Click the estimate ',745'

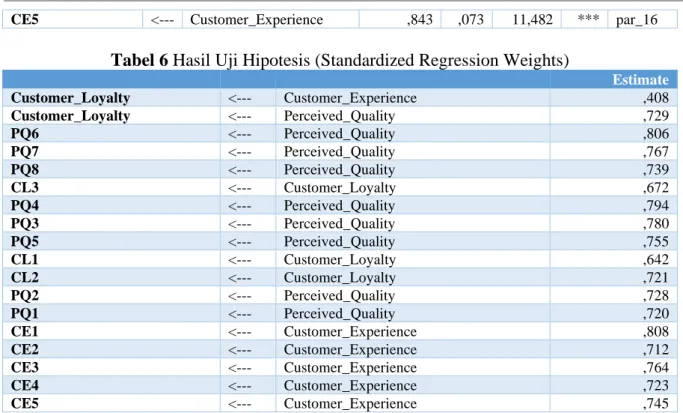pos(656,403)
